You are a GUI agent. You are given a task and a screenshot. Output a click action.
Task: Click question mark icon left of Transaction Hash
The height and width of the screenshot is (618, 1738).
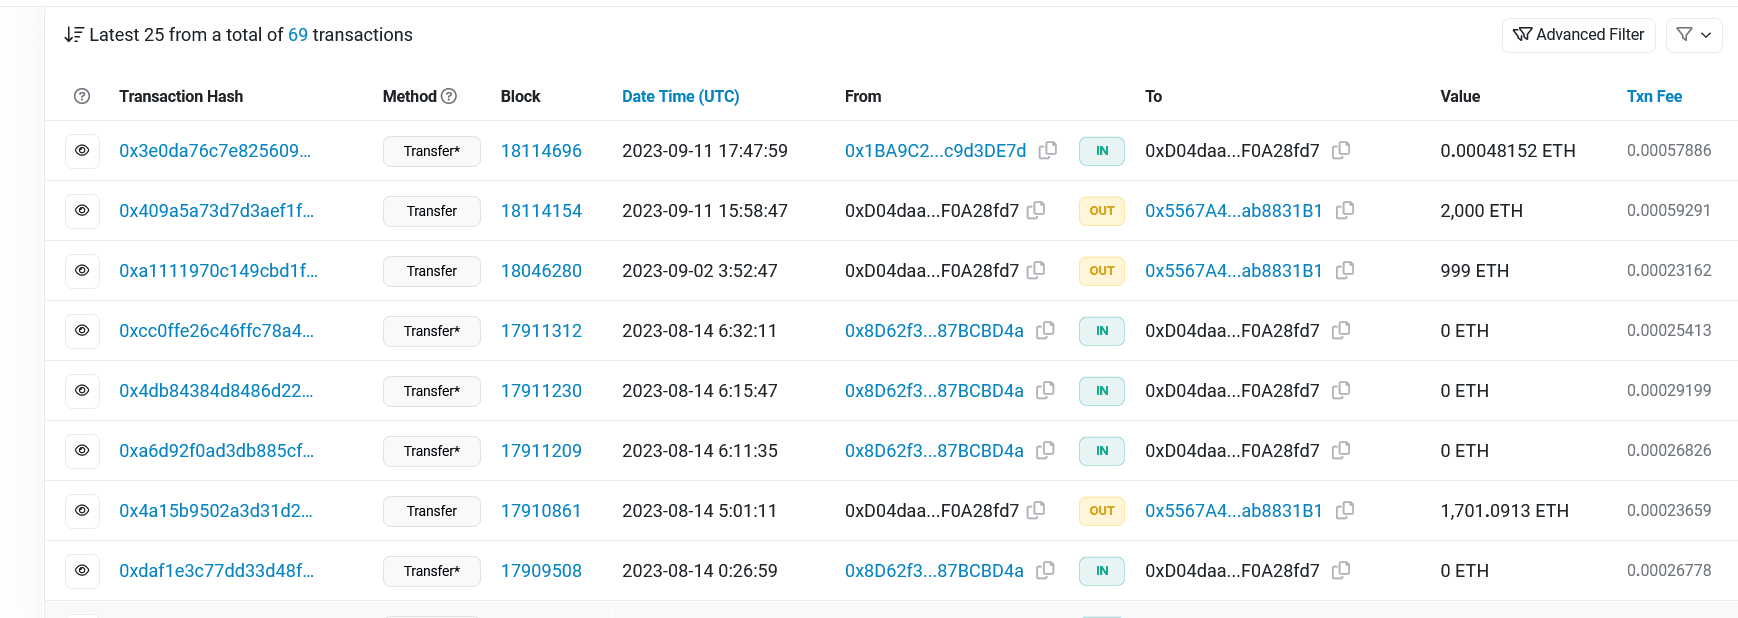pyautogui.click(x=82, y=96)
